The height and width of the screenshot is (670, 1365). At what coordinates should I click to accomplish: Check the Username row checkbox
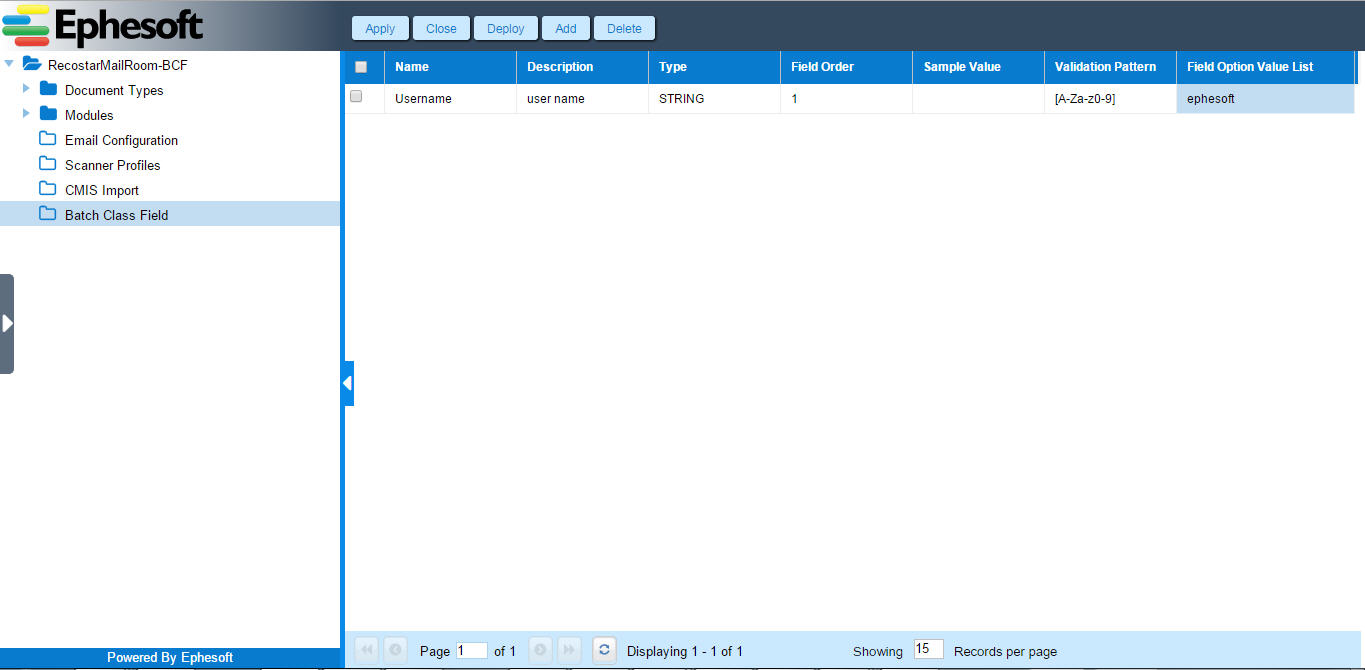point(355,97)
